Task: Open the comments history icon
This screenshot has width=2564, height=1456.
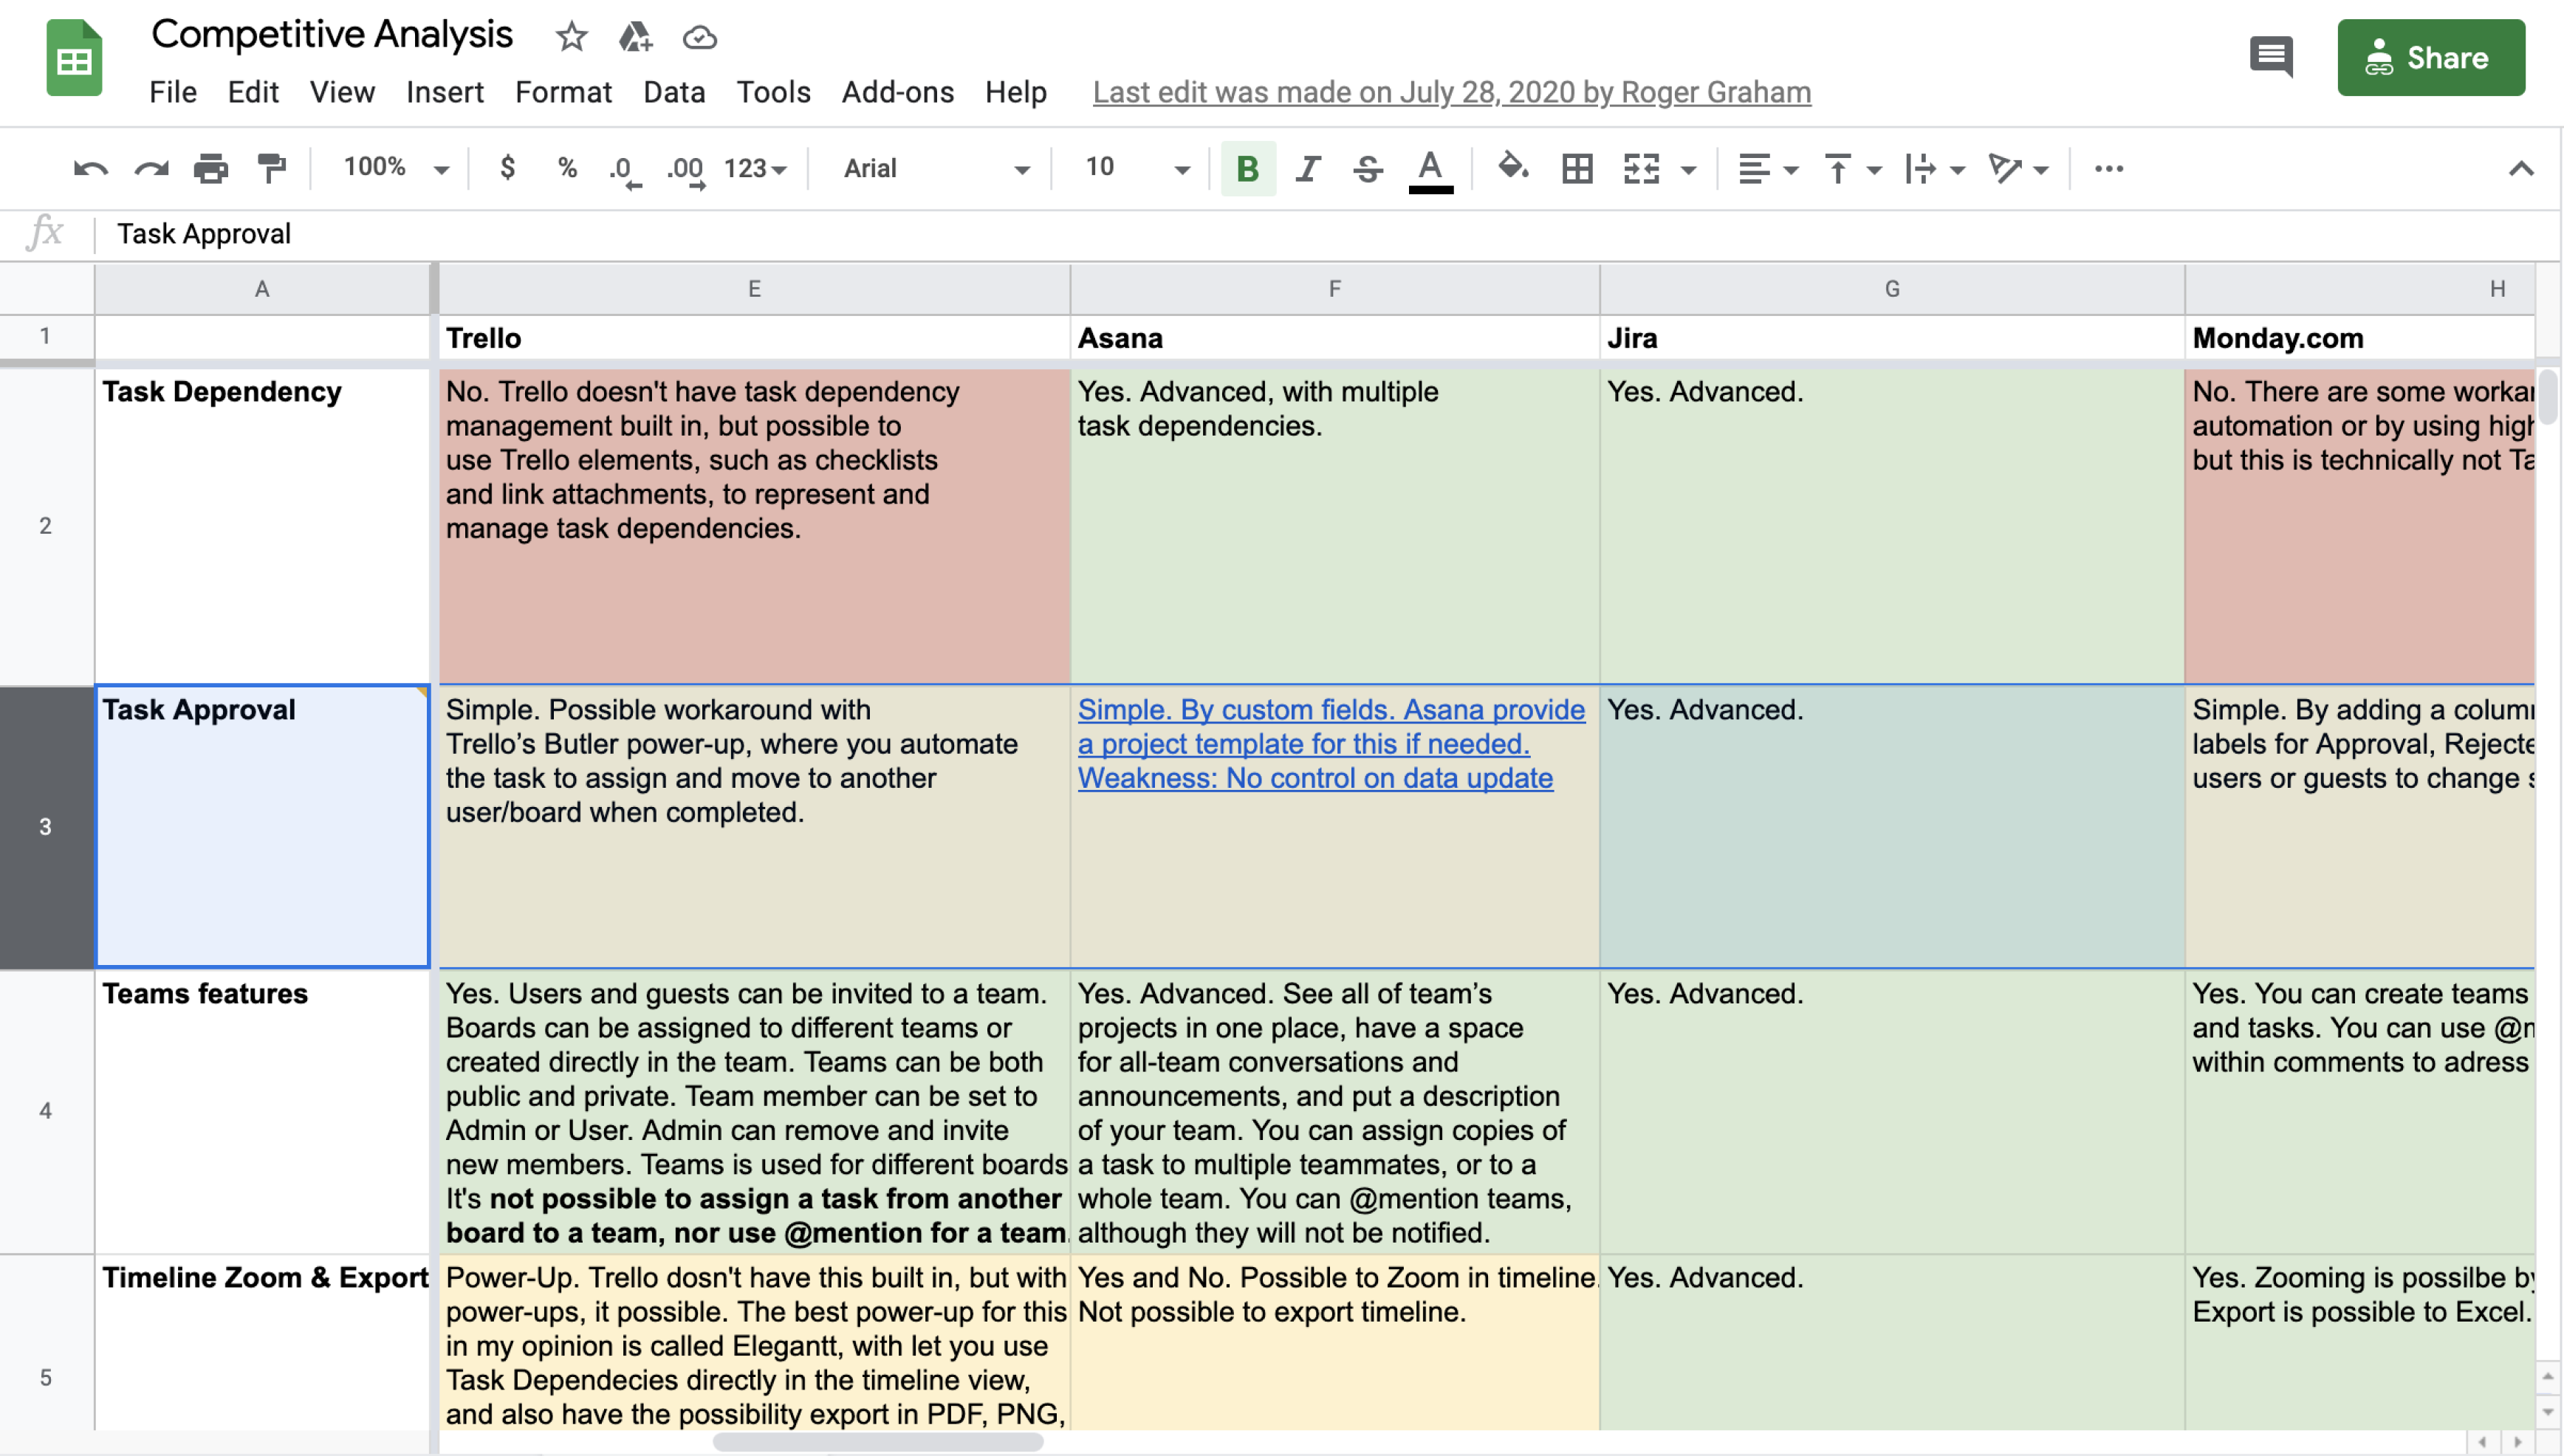Action: click(2270, 56)
